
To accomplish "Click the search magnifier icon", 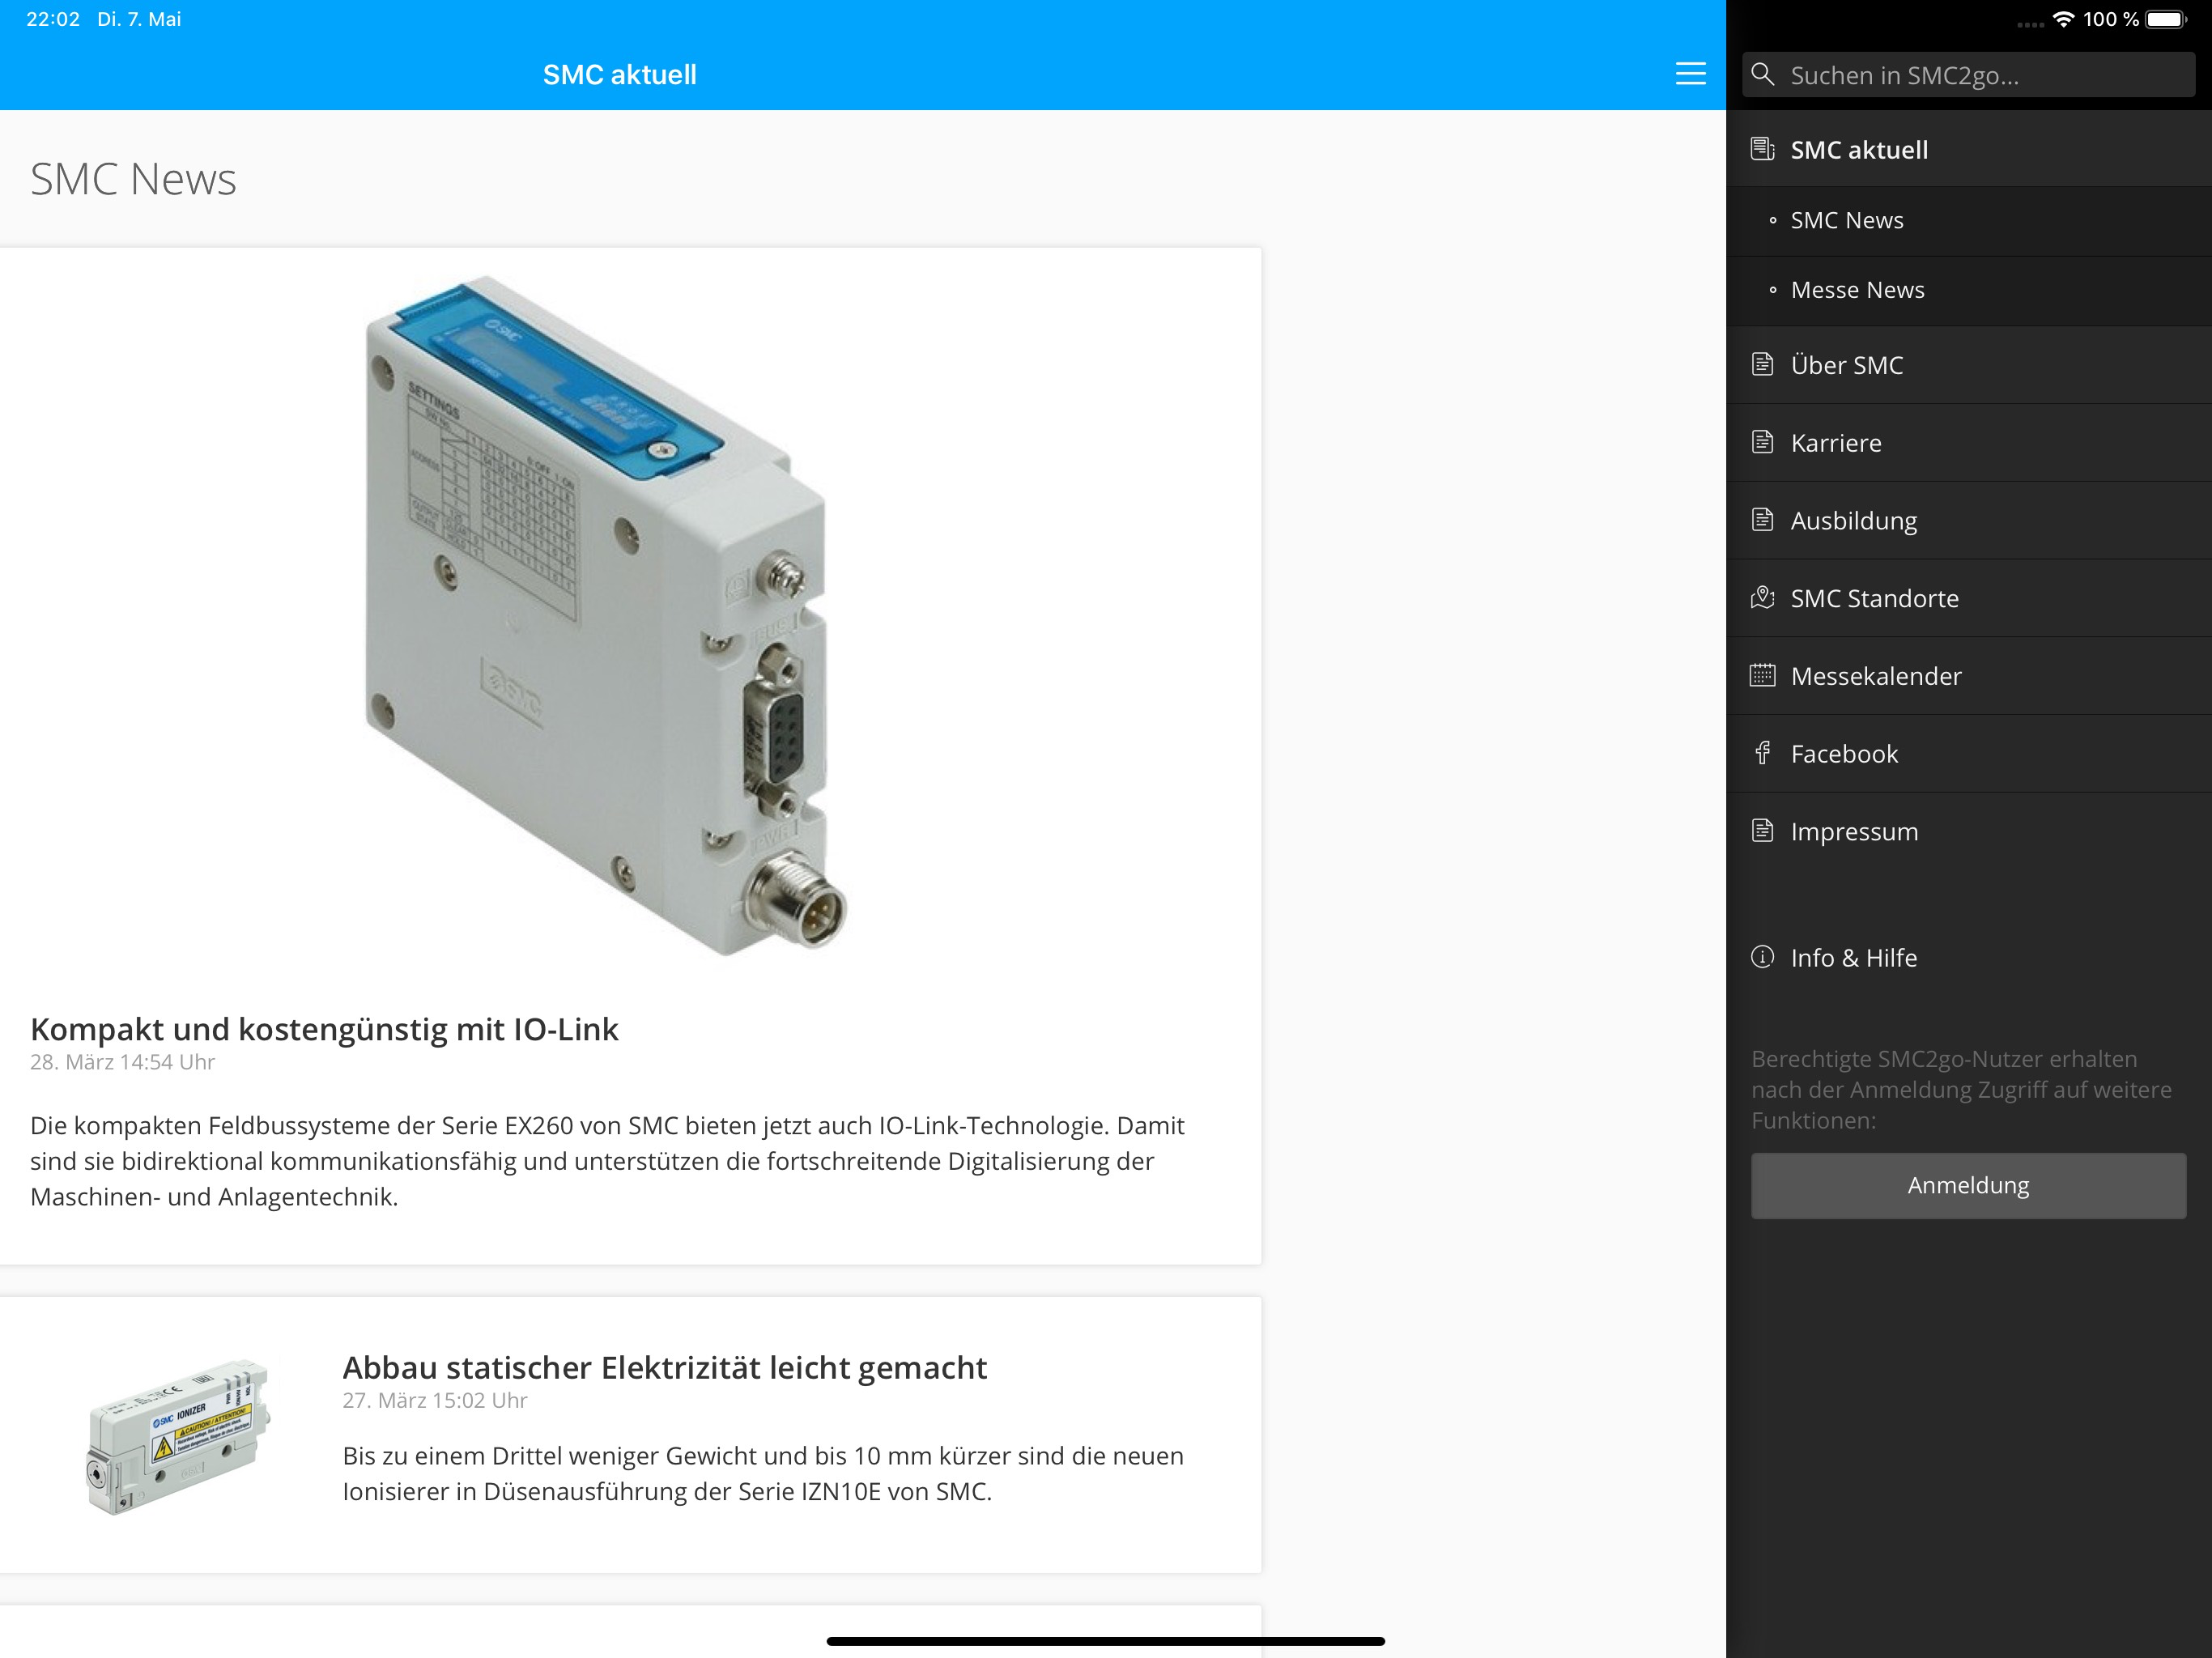I will 1763,74.
